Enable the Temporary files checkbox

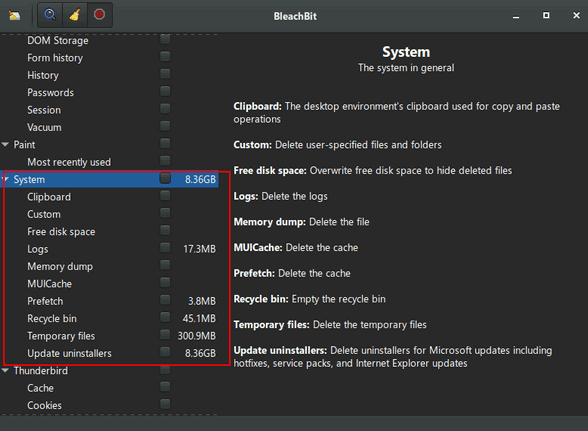click(x=165, y=334)
